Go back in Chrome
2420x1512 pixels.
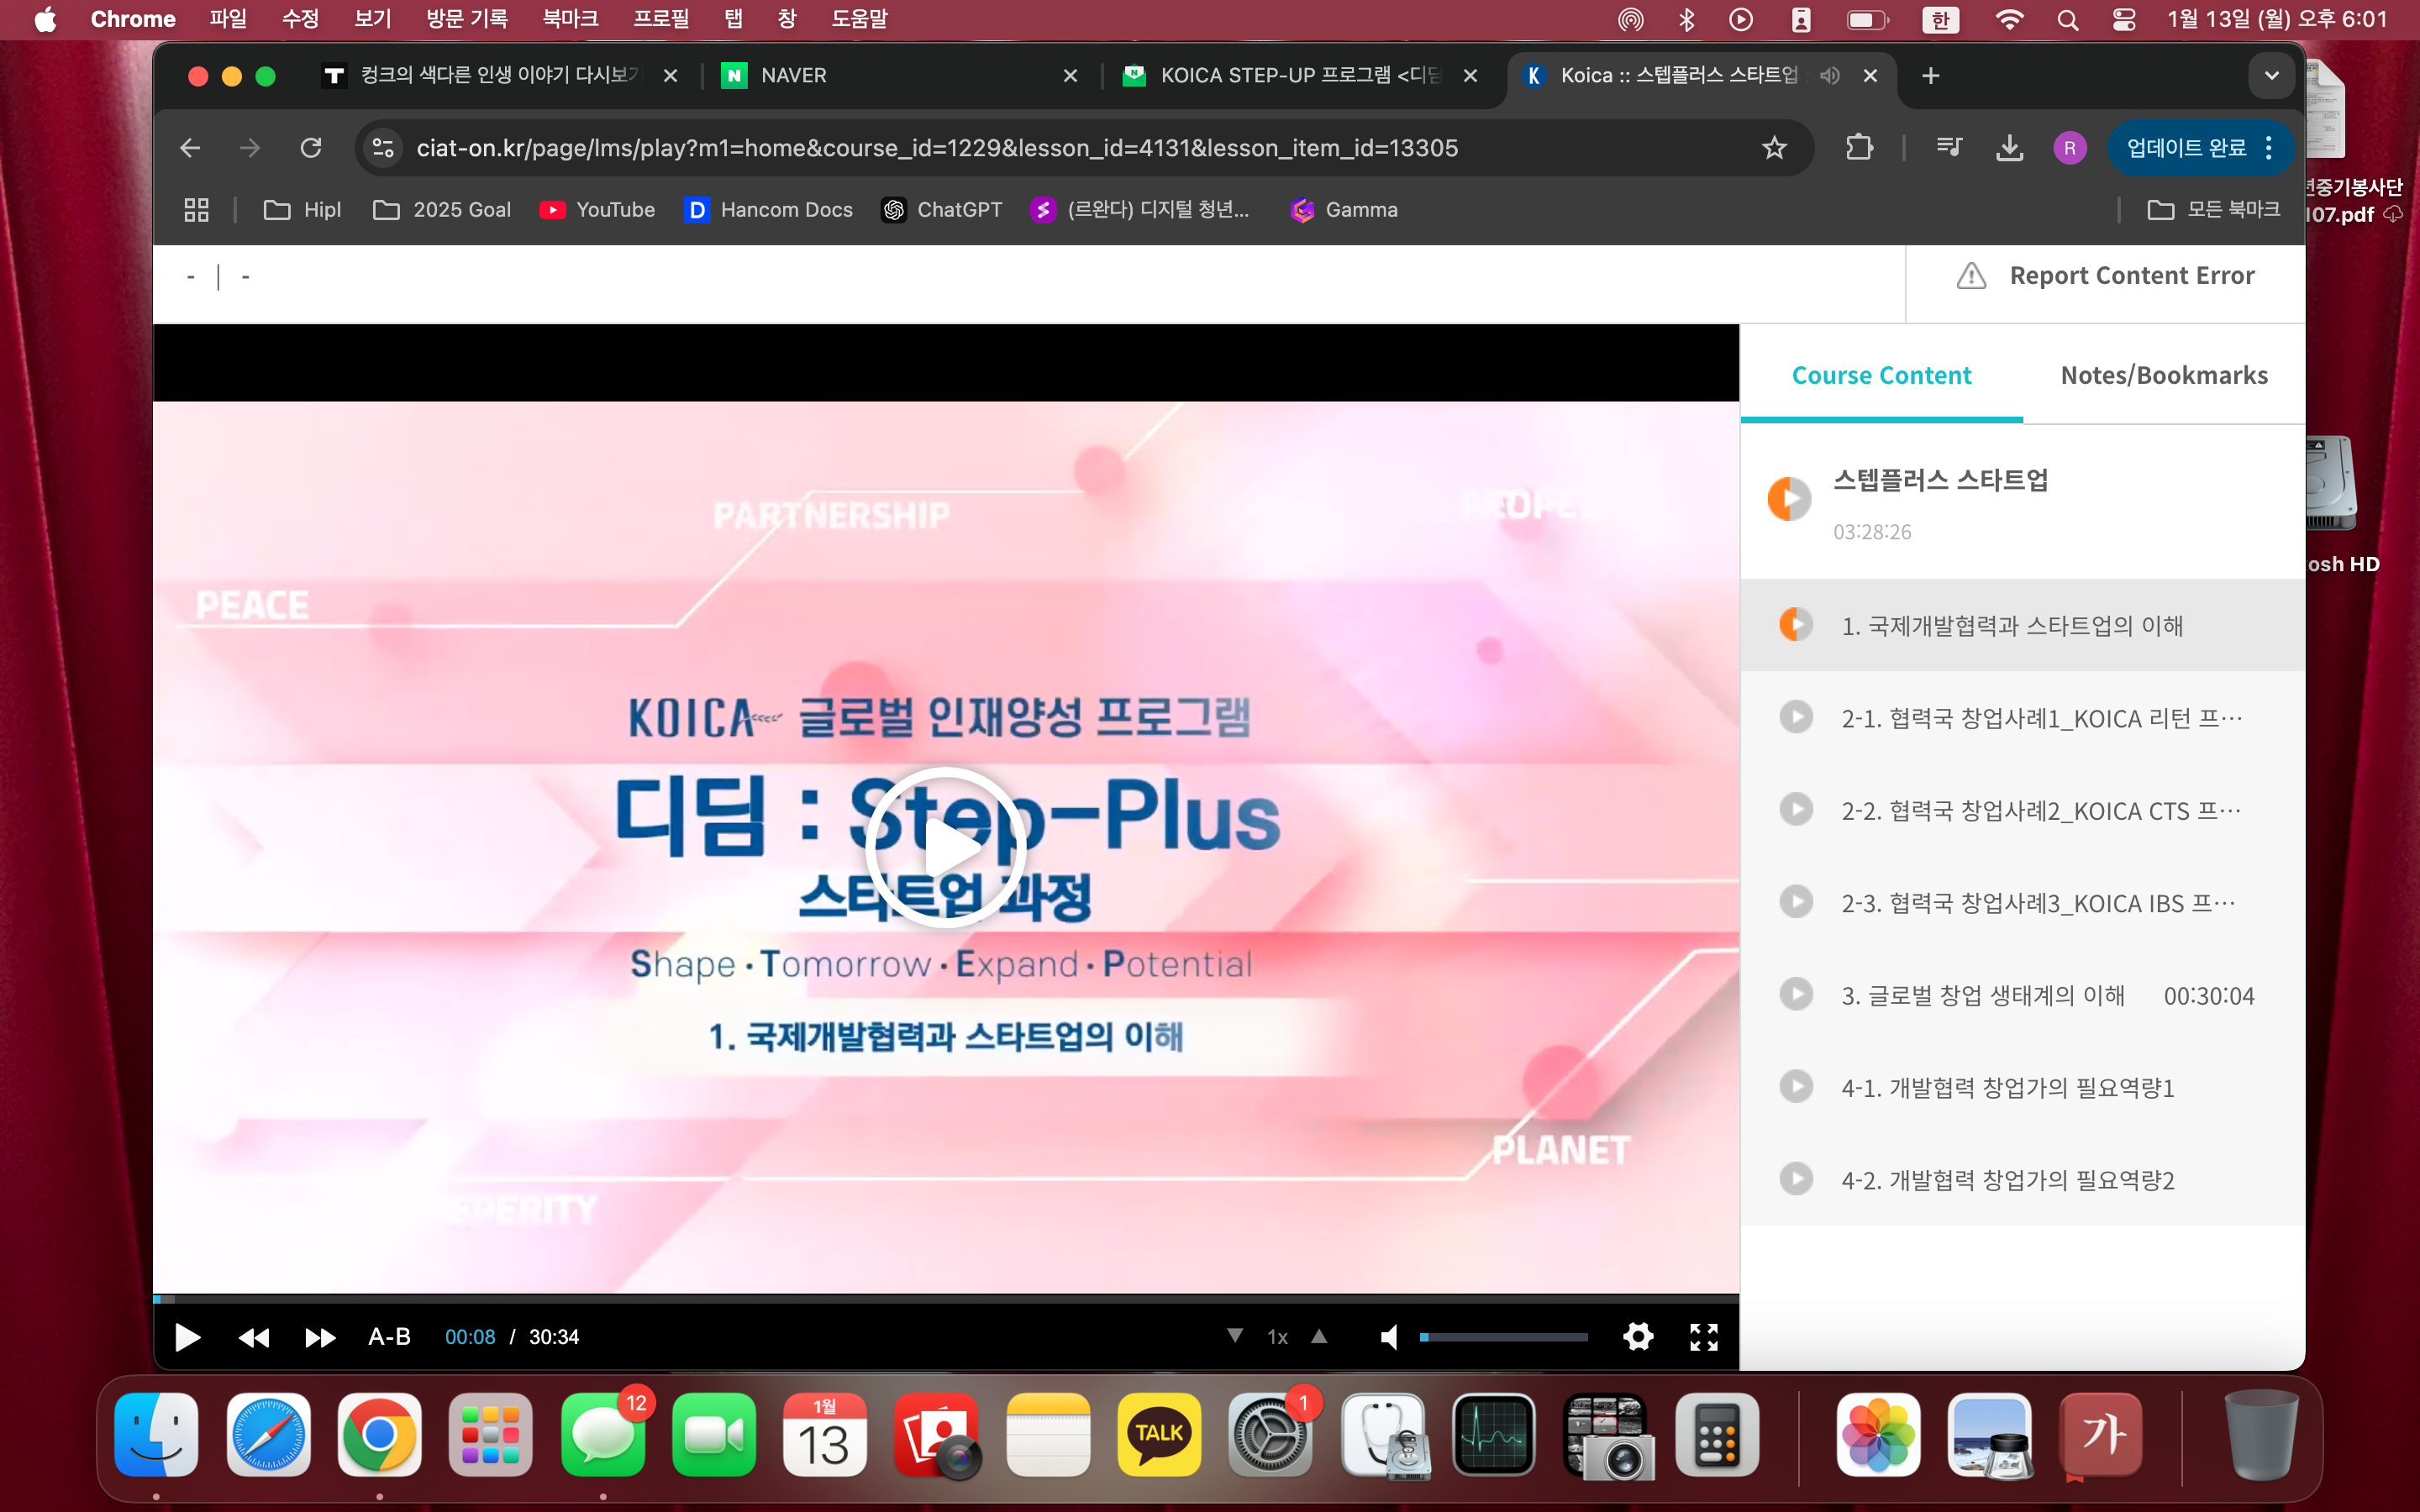pyautogui.click(x=190, y=148)
